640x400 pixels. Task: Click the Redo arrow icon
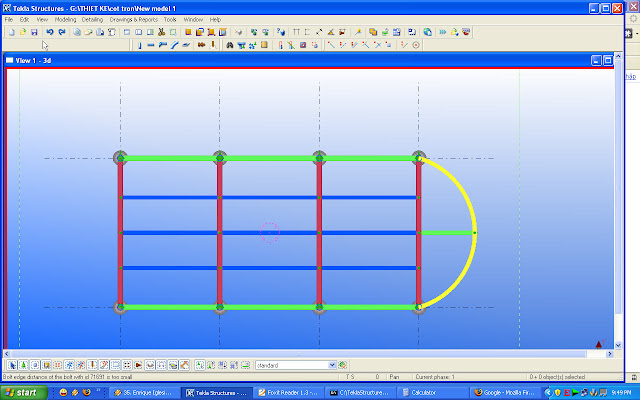pos(60,32)
